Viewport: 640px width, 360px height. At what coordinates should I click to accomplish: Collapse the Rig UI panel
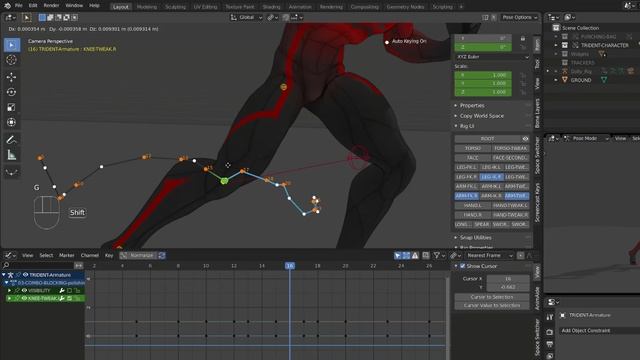(x=467, y=126)
